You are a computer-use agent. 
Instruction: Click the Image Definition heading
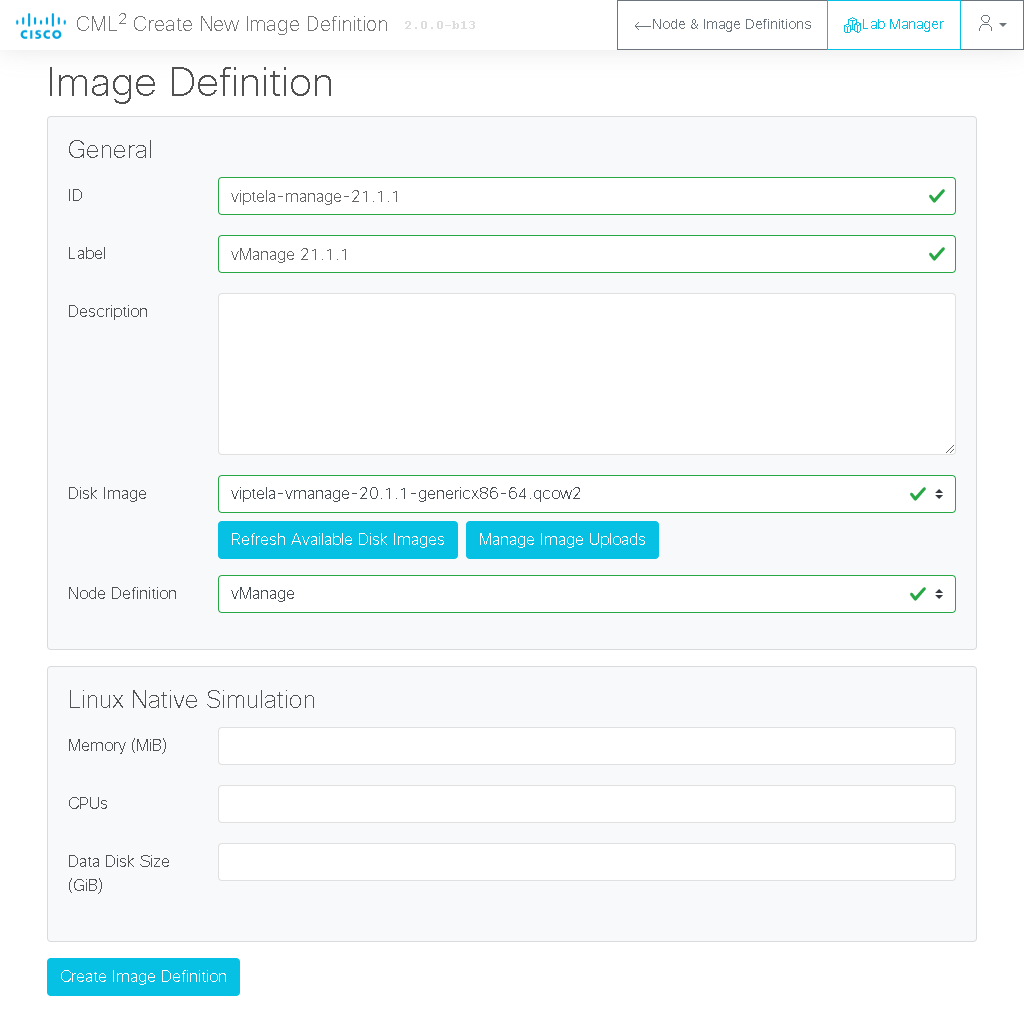(x=190, y=83)
